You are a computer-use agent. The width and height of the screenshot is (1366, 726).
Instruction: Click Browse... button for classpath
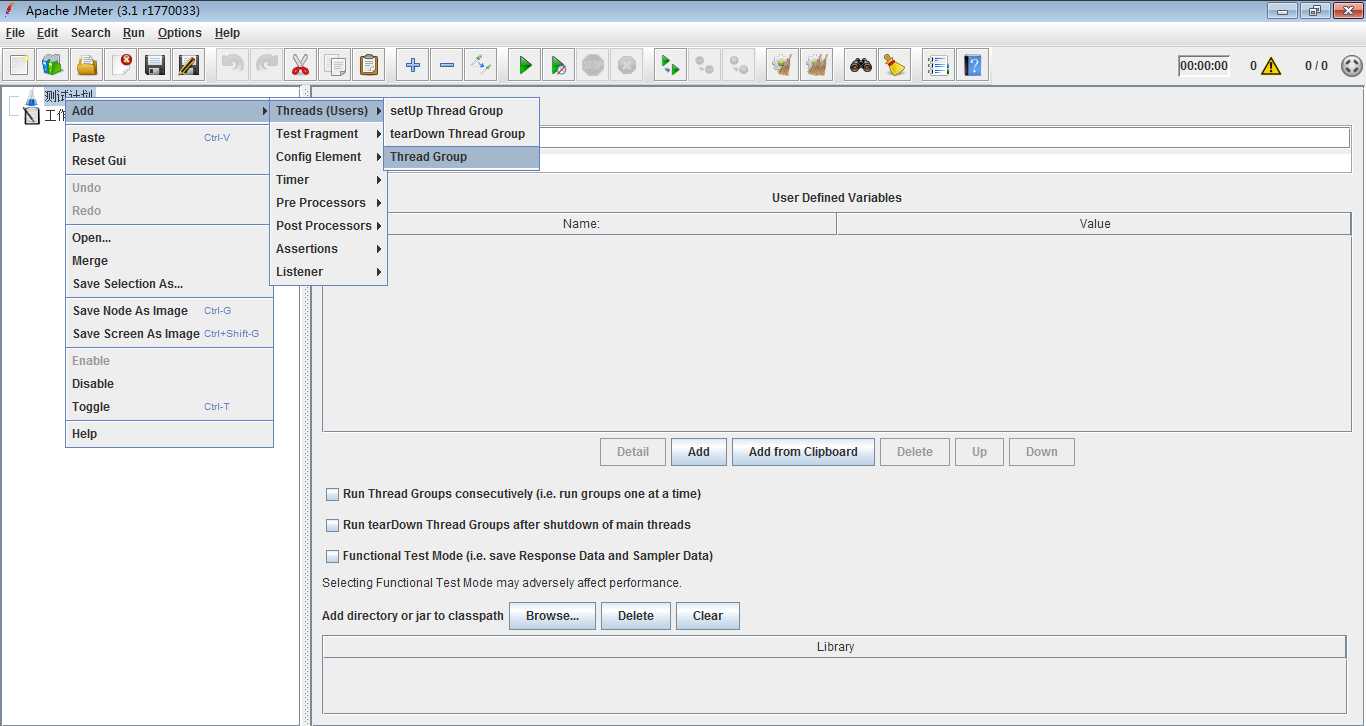[x=552, y=616]
